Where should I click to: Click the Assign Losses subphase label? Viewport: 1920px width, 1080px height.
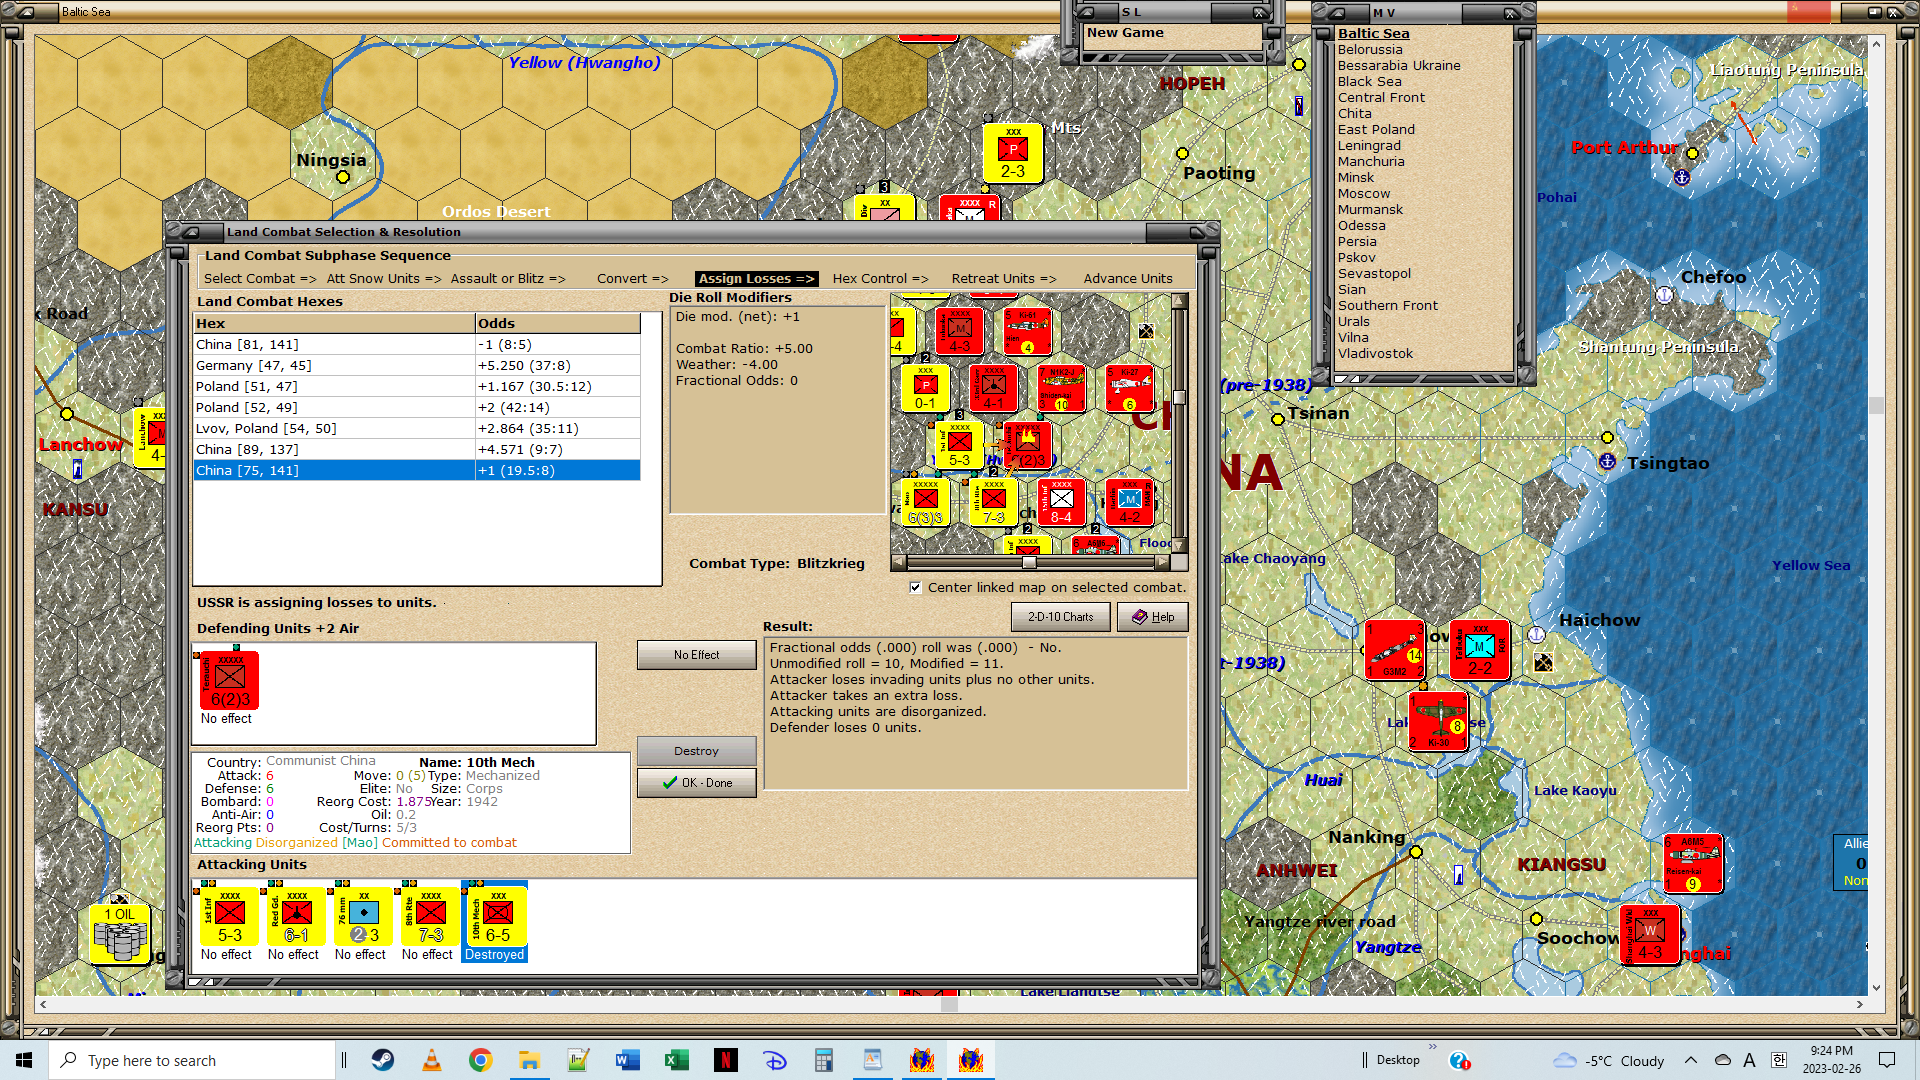(x=756, y=279)
